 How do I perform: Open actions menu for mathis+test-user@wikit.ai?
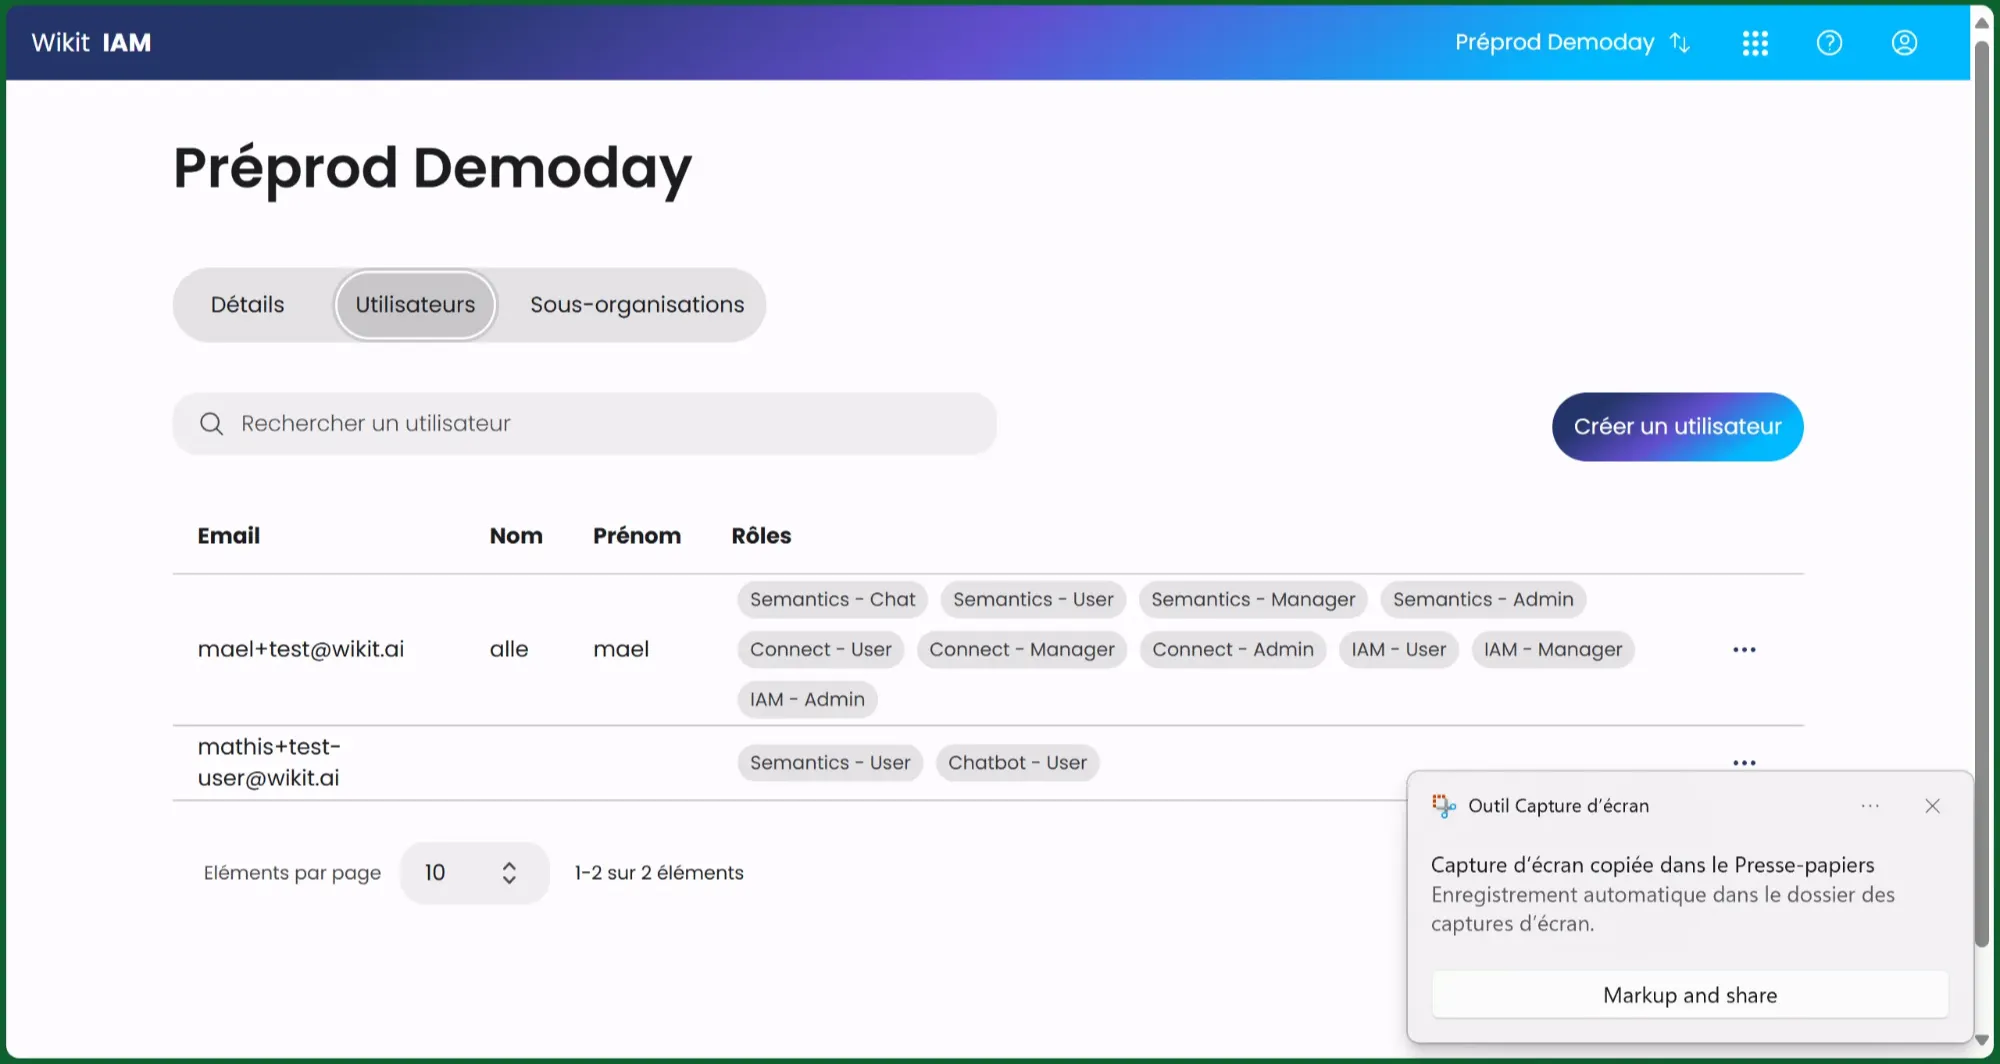coord(1744,762)
